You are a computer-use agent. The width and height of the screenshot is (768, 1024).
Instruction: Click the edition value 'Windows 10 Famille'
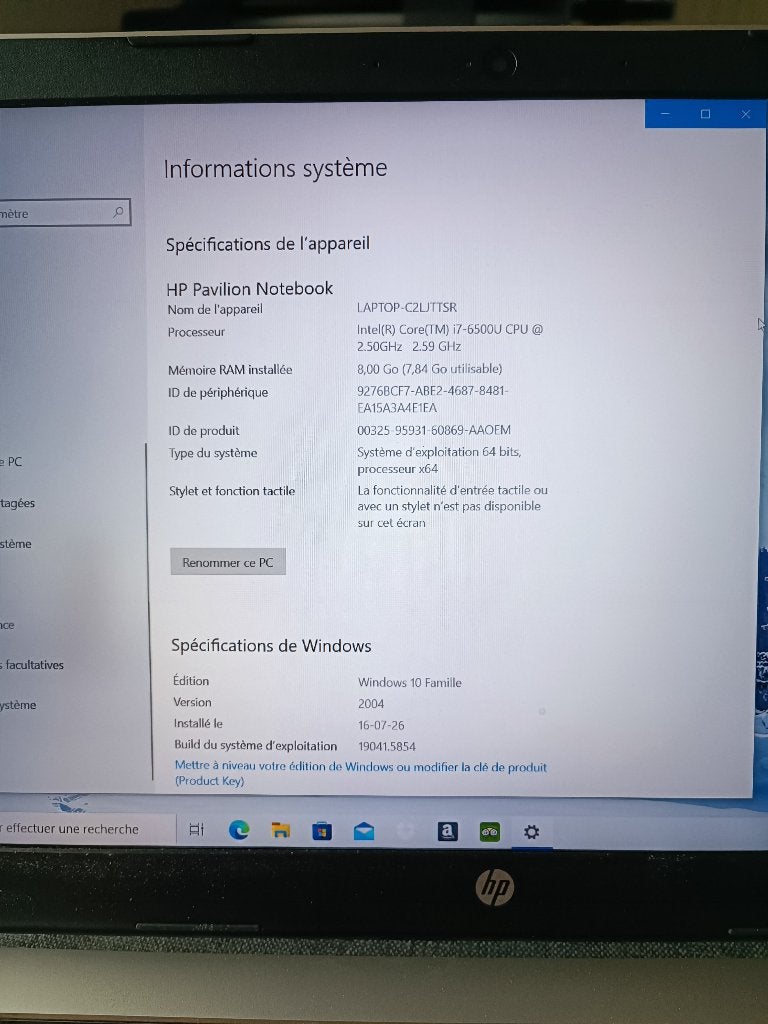coord(409,682)
